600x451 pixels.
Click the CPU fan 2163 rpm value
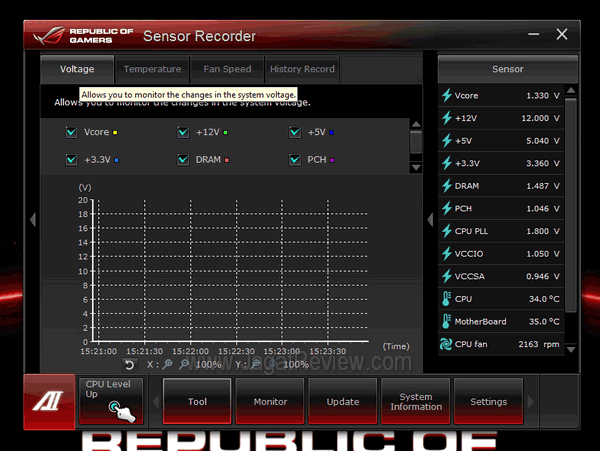(x=538, y=344)
